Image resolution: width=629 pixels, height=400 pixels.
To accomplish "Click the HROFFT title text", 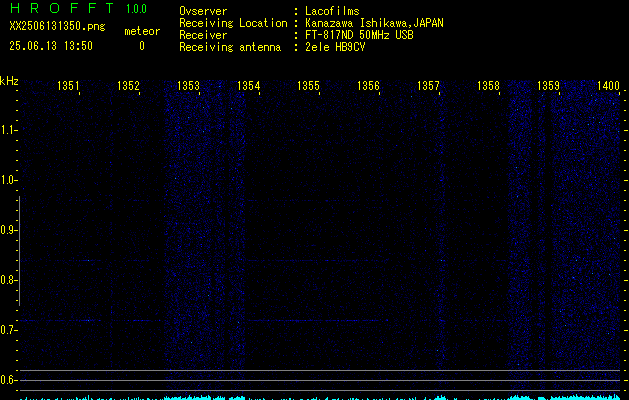I will click(x=62, y=8).
